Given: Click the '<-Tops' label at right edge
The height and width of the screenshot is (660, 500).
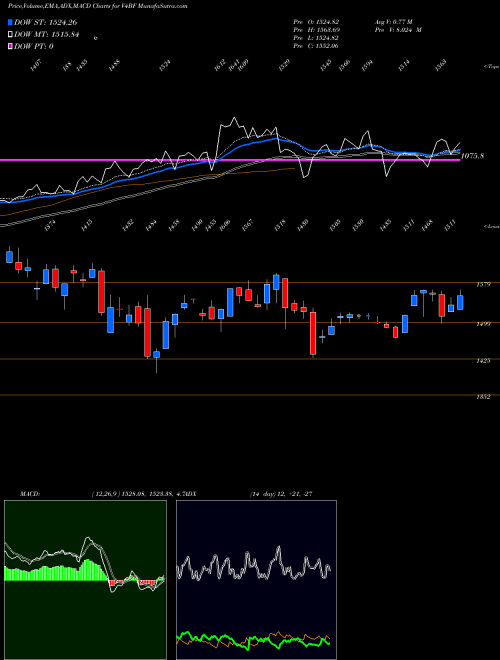Looking at the screenshot, I should pos(491,67).
